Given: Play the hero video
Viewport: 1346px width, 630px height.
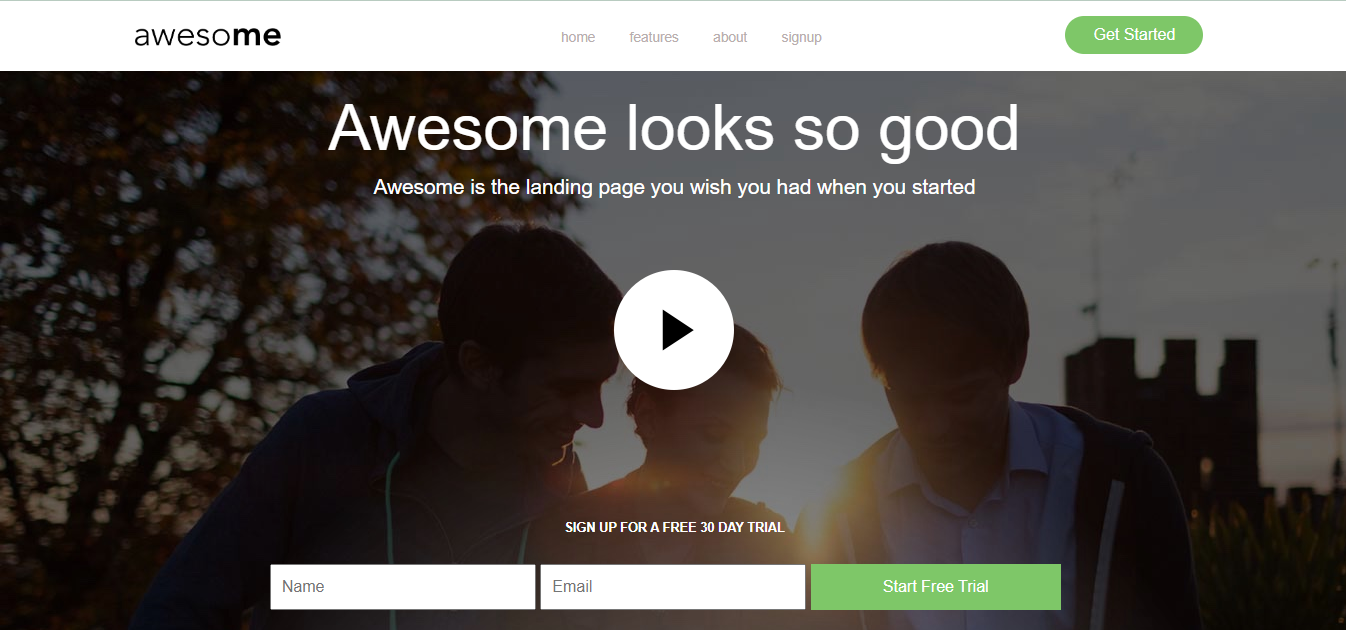Looking at the screenshot, I should [x=674, y=330].
